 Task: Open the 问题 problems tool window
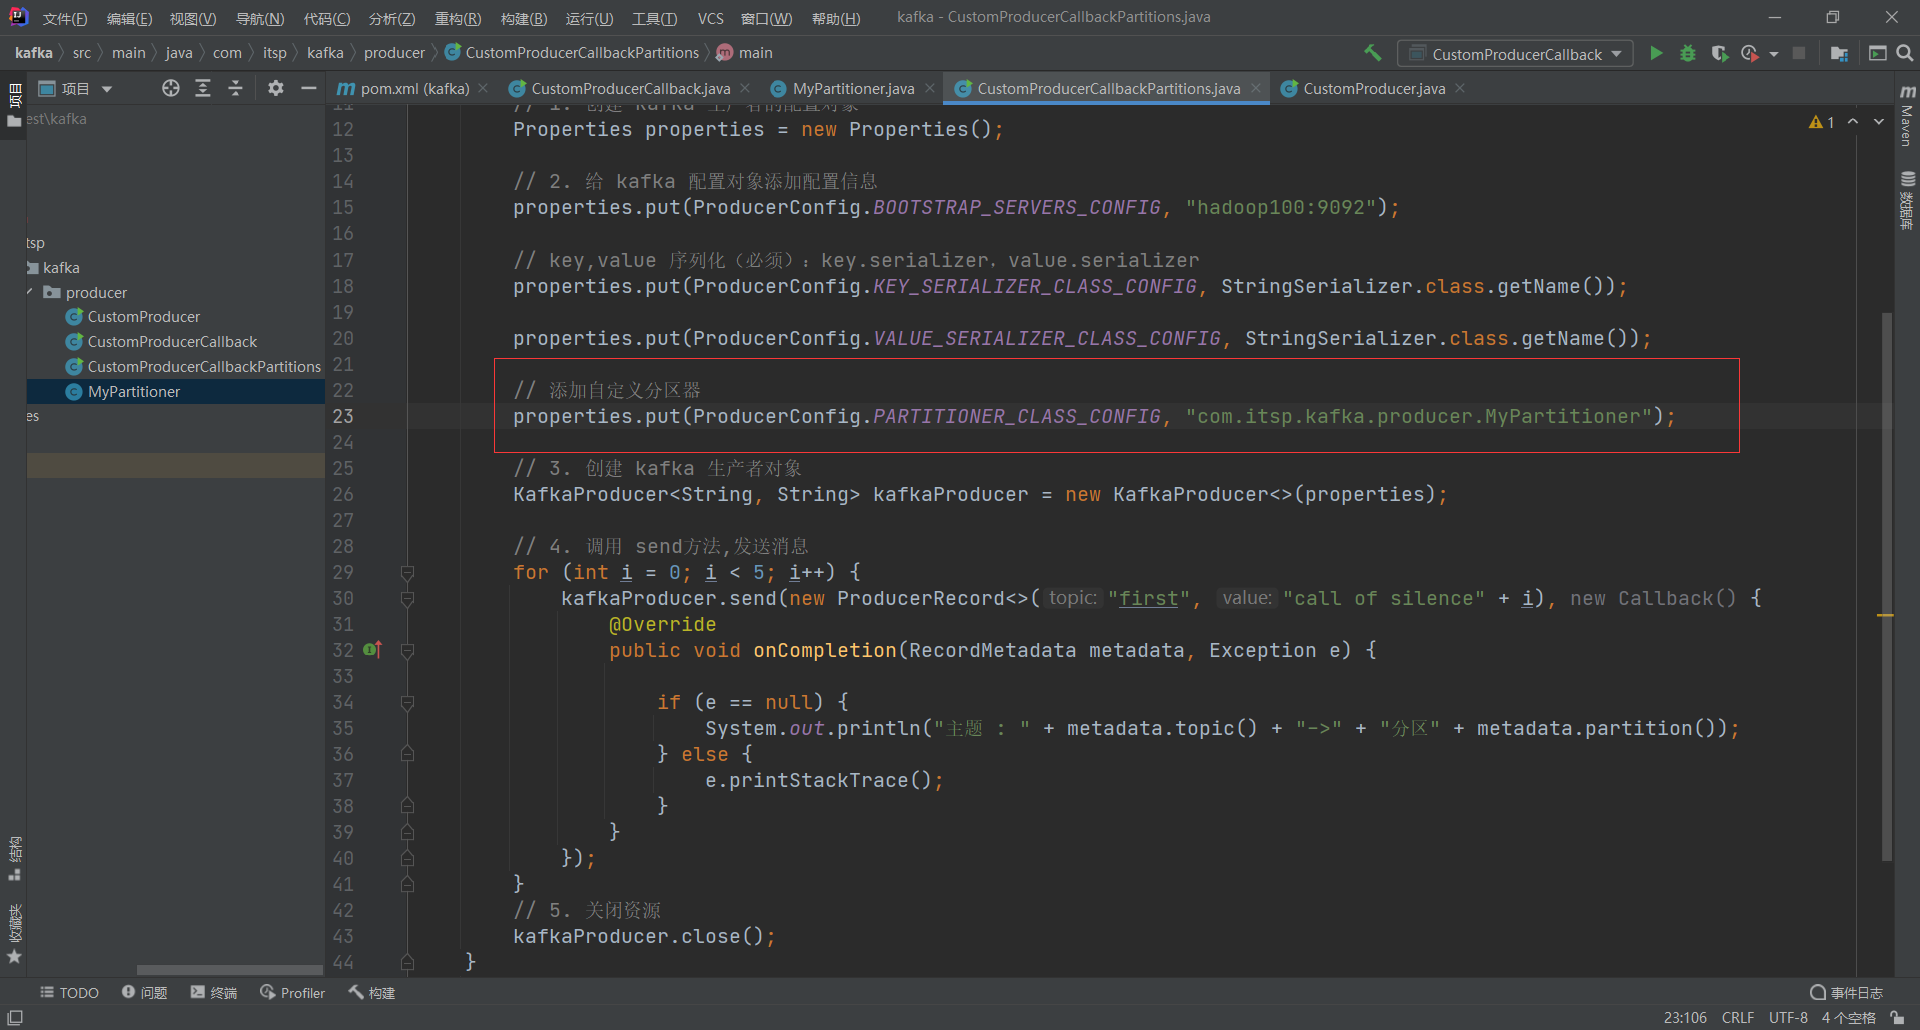pos(144,992)
